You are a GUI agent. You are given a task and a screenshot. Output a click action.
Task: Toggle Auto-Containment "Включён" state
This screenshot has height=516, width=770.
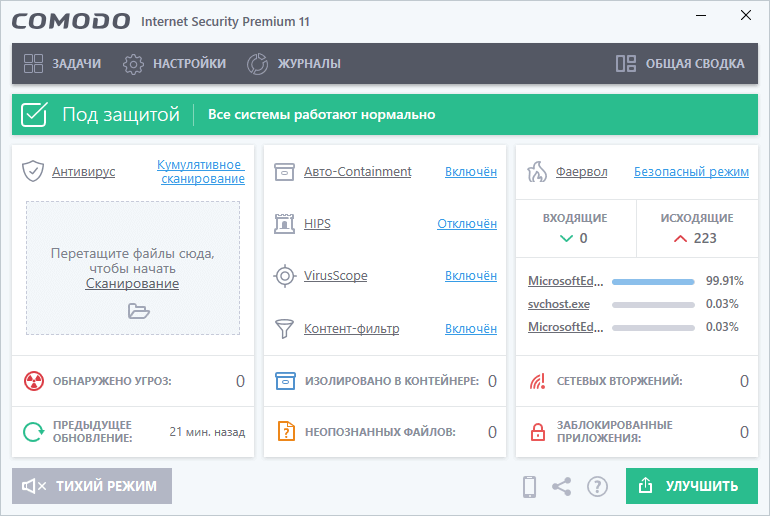coord(470,171)
